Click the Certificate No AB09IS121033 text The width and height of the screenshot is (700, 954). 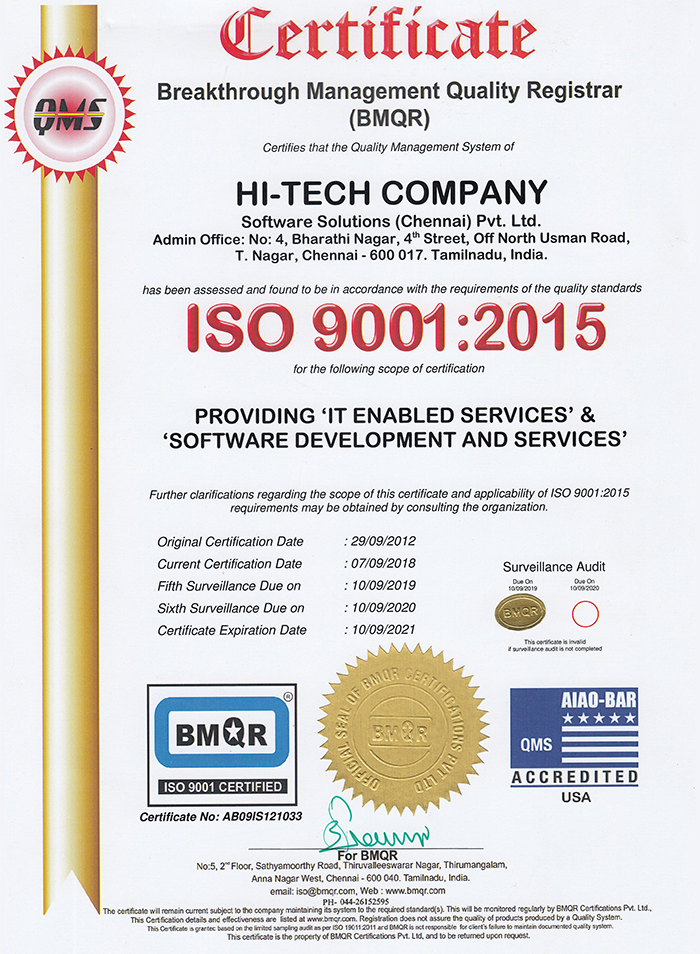[223, 817]
